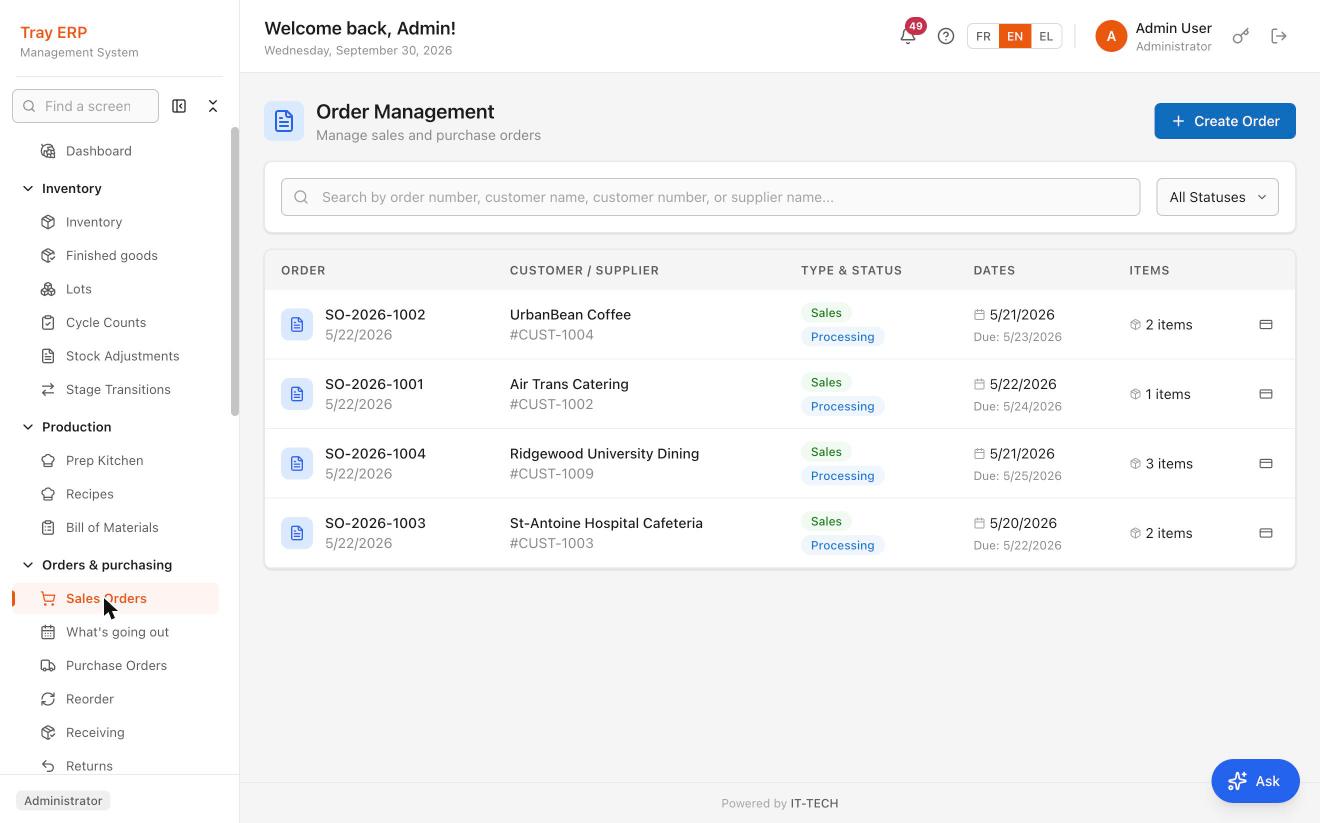Open the notifications bell icon
Viewport: 1320px width, 823px height.
click(x=908, y=36)
